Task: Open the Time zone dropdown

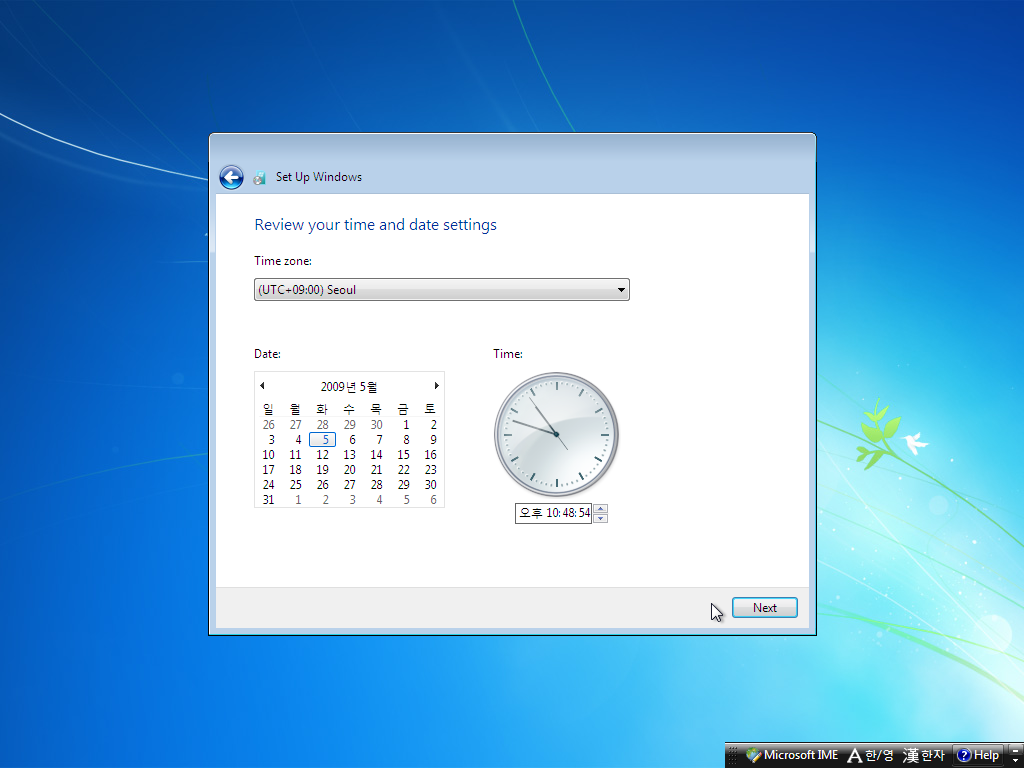Action: click(441, 289)
